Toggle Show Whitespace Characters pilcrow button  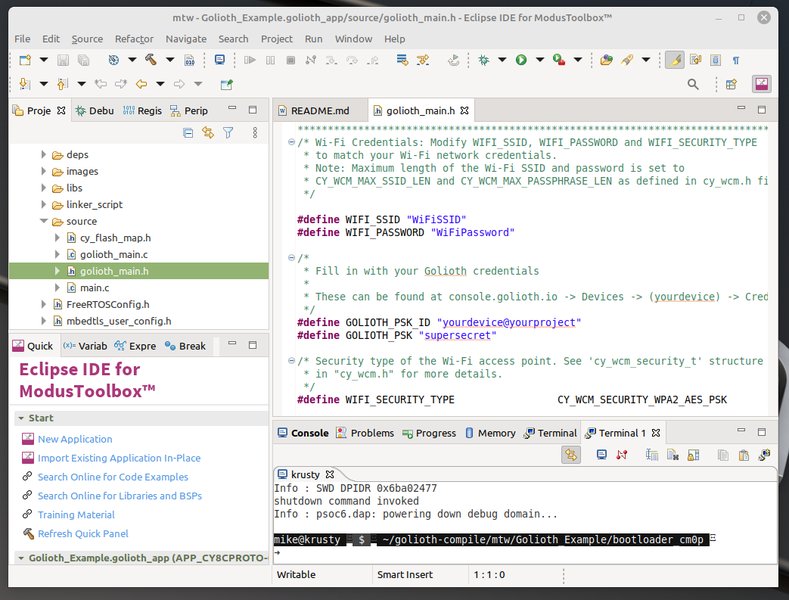click(736, 60)
